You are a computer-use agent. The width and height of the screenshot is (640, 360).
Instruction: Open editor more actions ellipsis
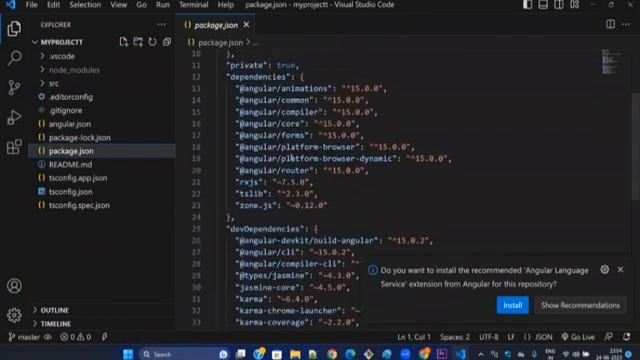point(626,24)
